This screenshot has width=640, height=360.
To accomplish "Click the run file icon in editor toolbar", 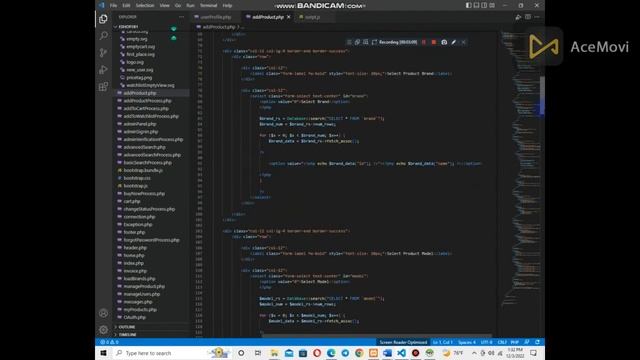I will tap(518, 17).
